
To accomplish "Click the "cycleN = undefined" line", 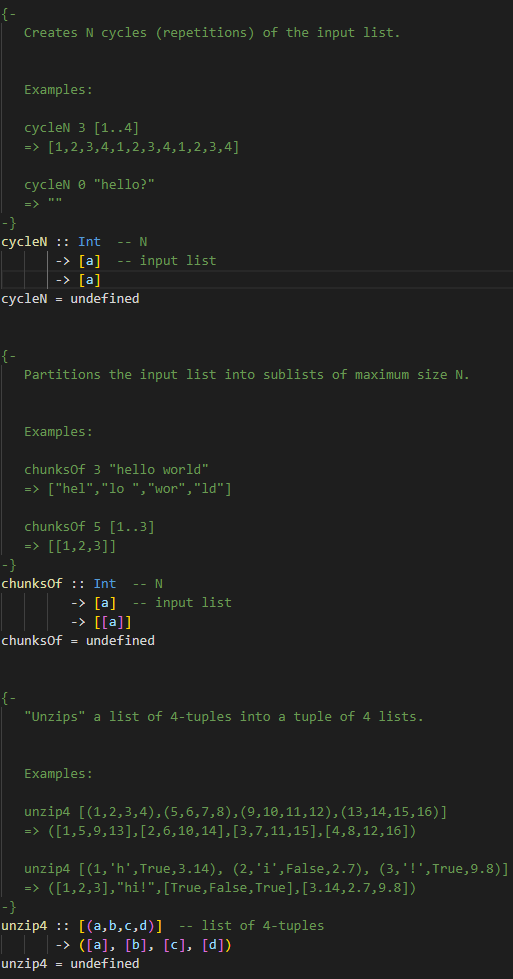I will click(70, 299).
